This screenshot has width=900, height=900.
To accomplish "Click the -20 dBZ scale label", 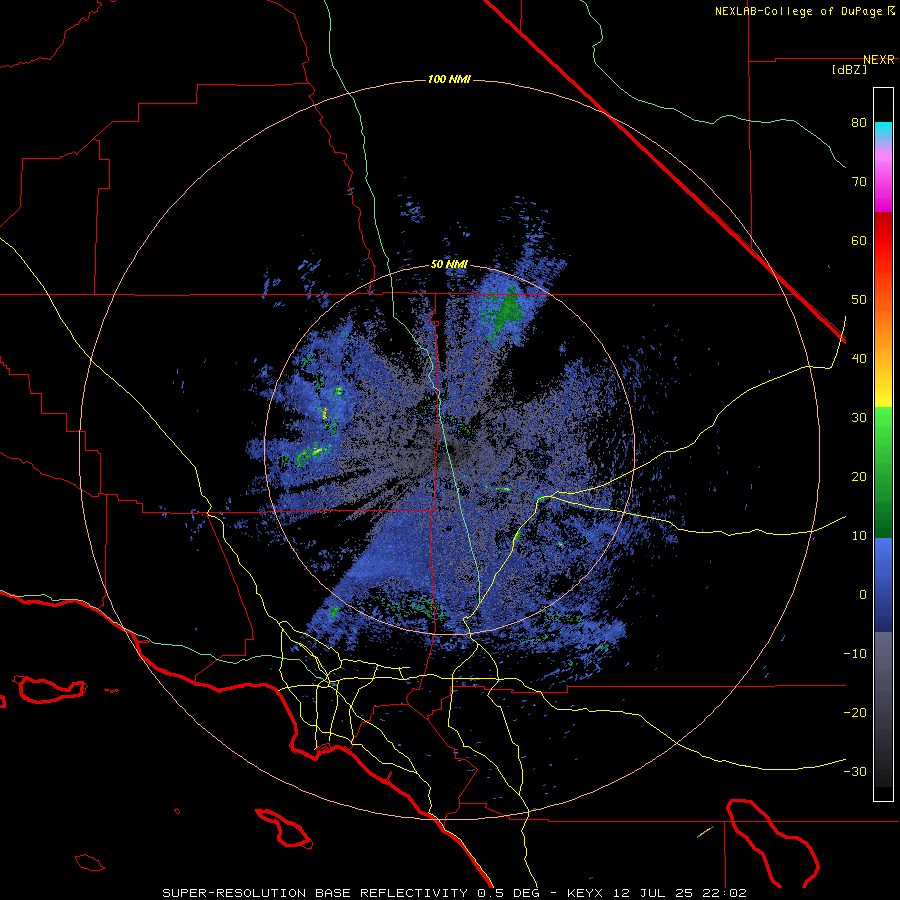I will 855,713.
